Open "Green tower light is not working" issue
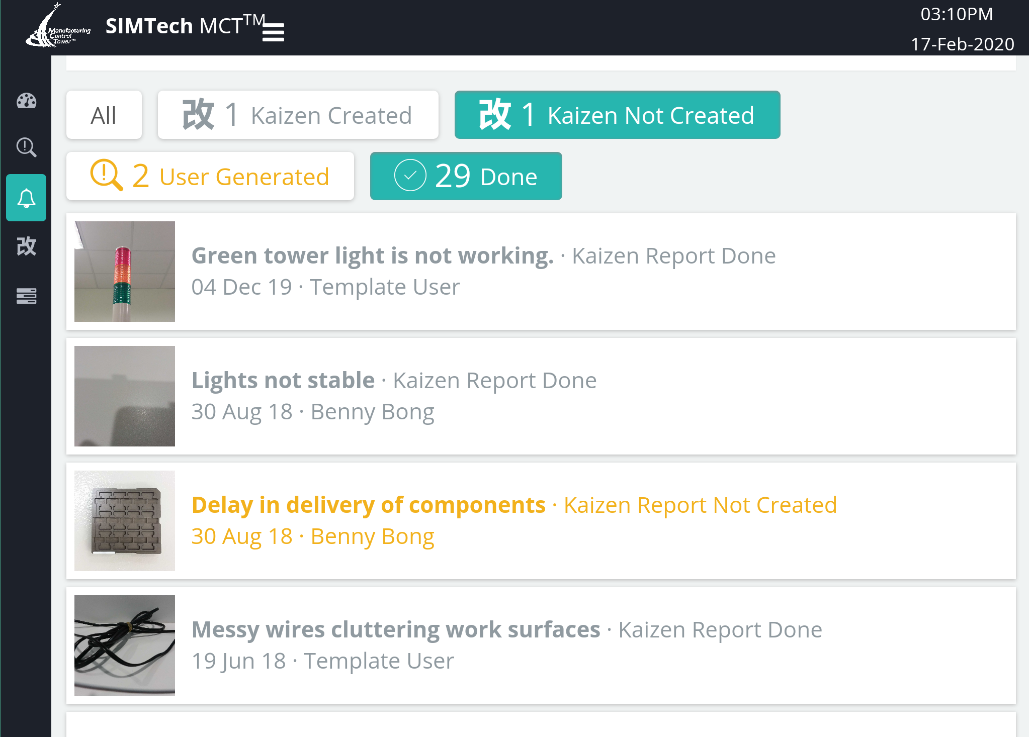Image resolution: width=1029 pixels, height=737 pixels. click(x=372, y=256)
